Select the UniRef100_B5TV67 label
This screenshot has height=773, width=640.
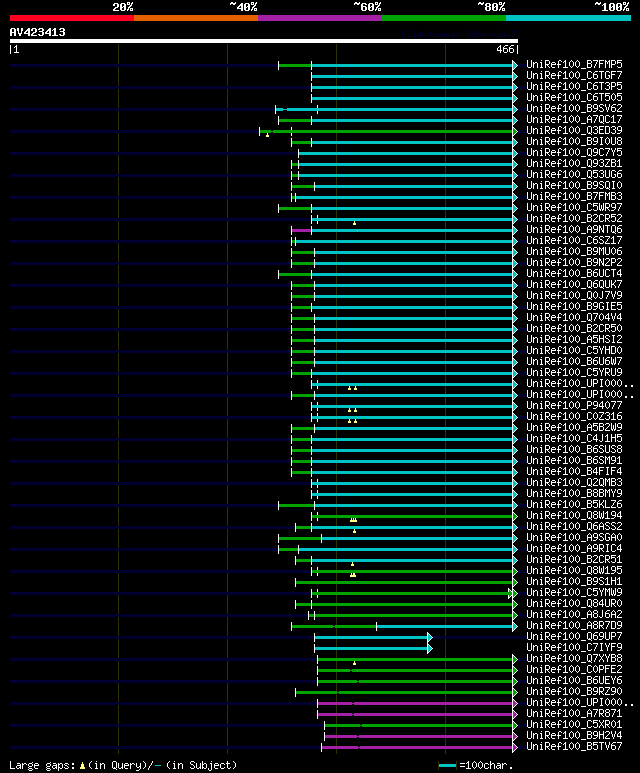(574, 746)
